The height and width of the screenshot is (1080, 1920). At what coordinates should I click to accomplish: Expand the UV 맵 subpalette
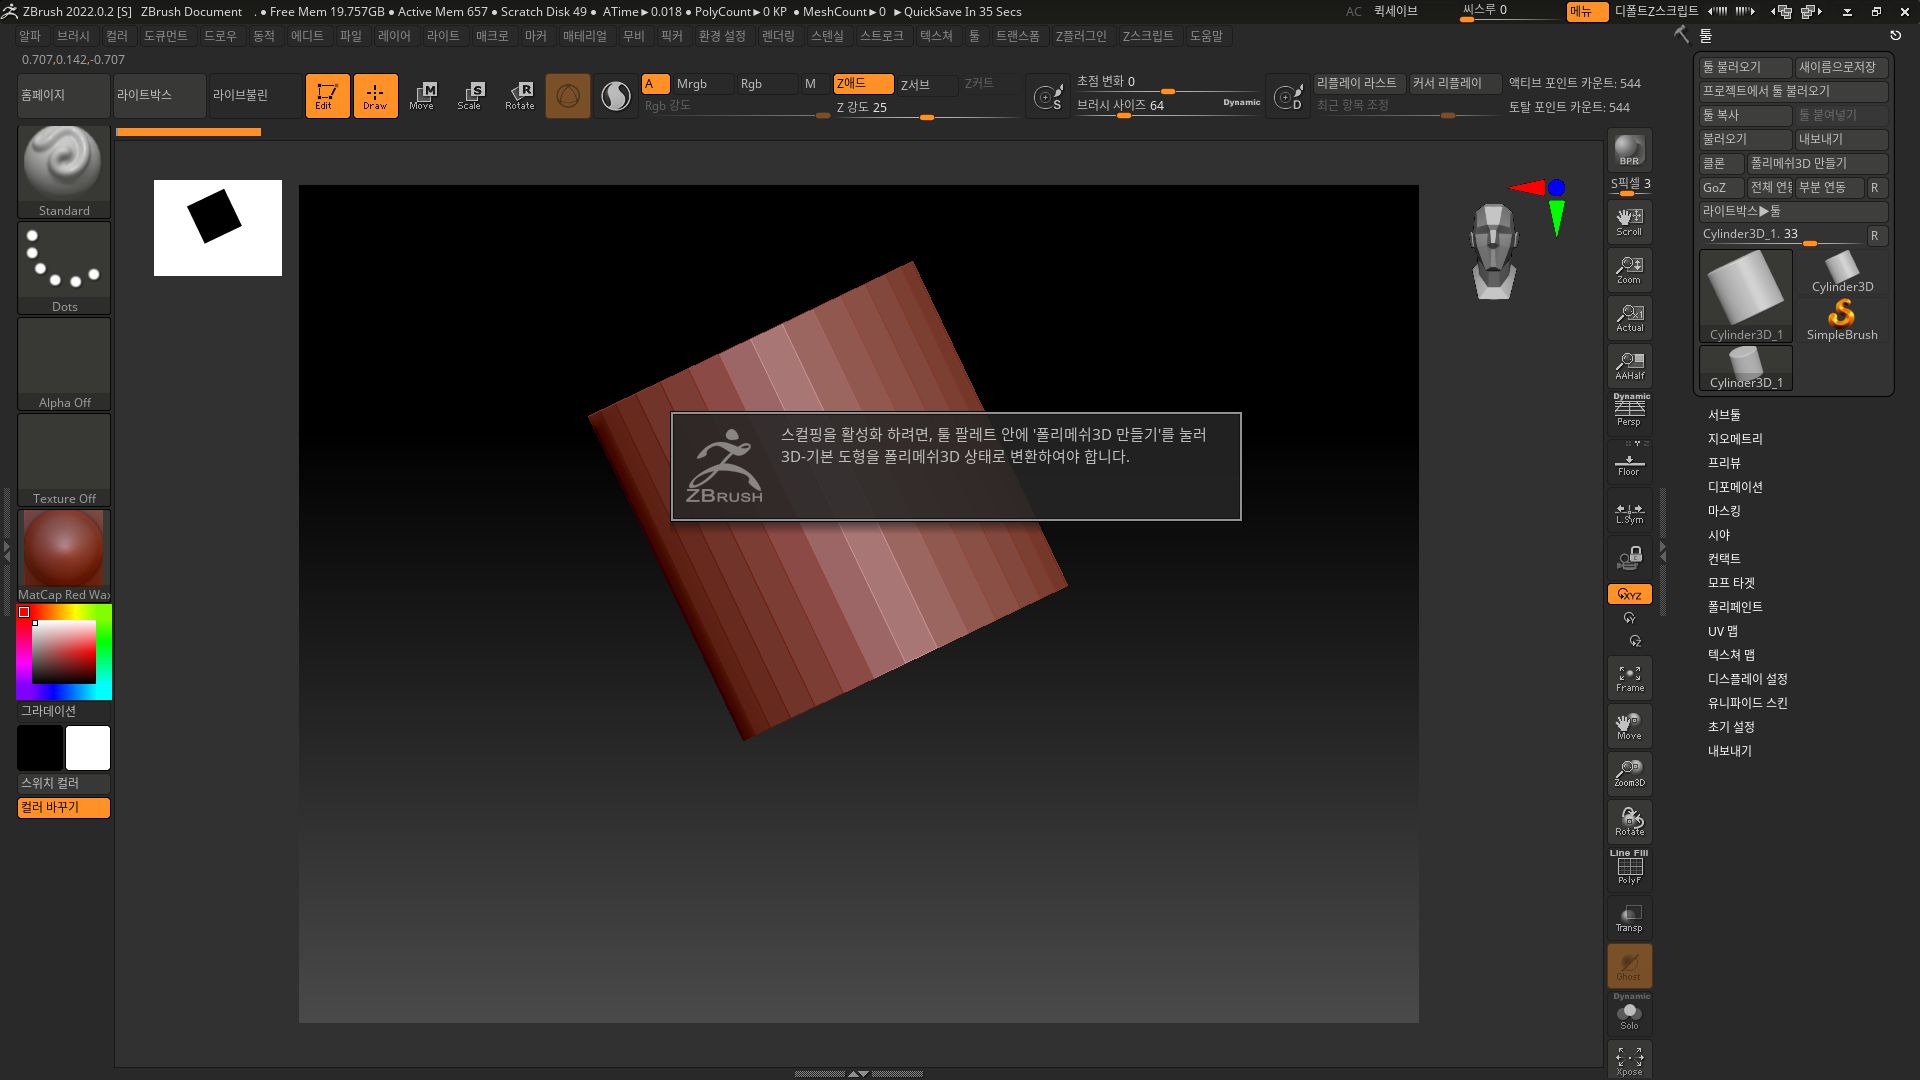point(1723,631)
